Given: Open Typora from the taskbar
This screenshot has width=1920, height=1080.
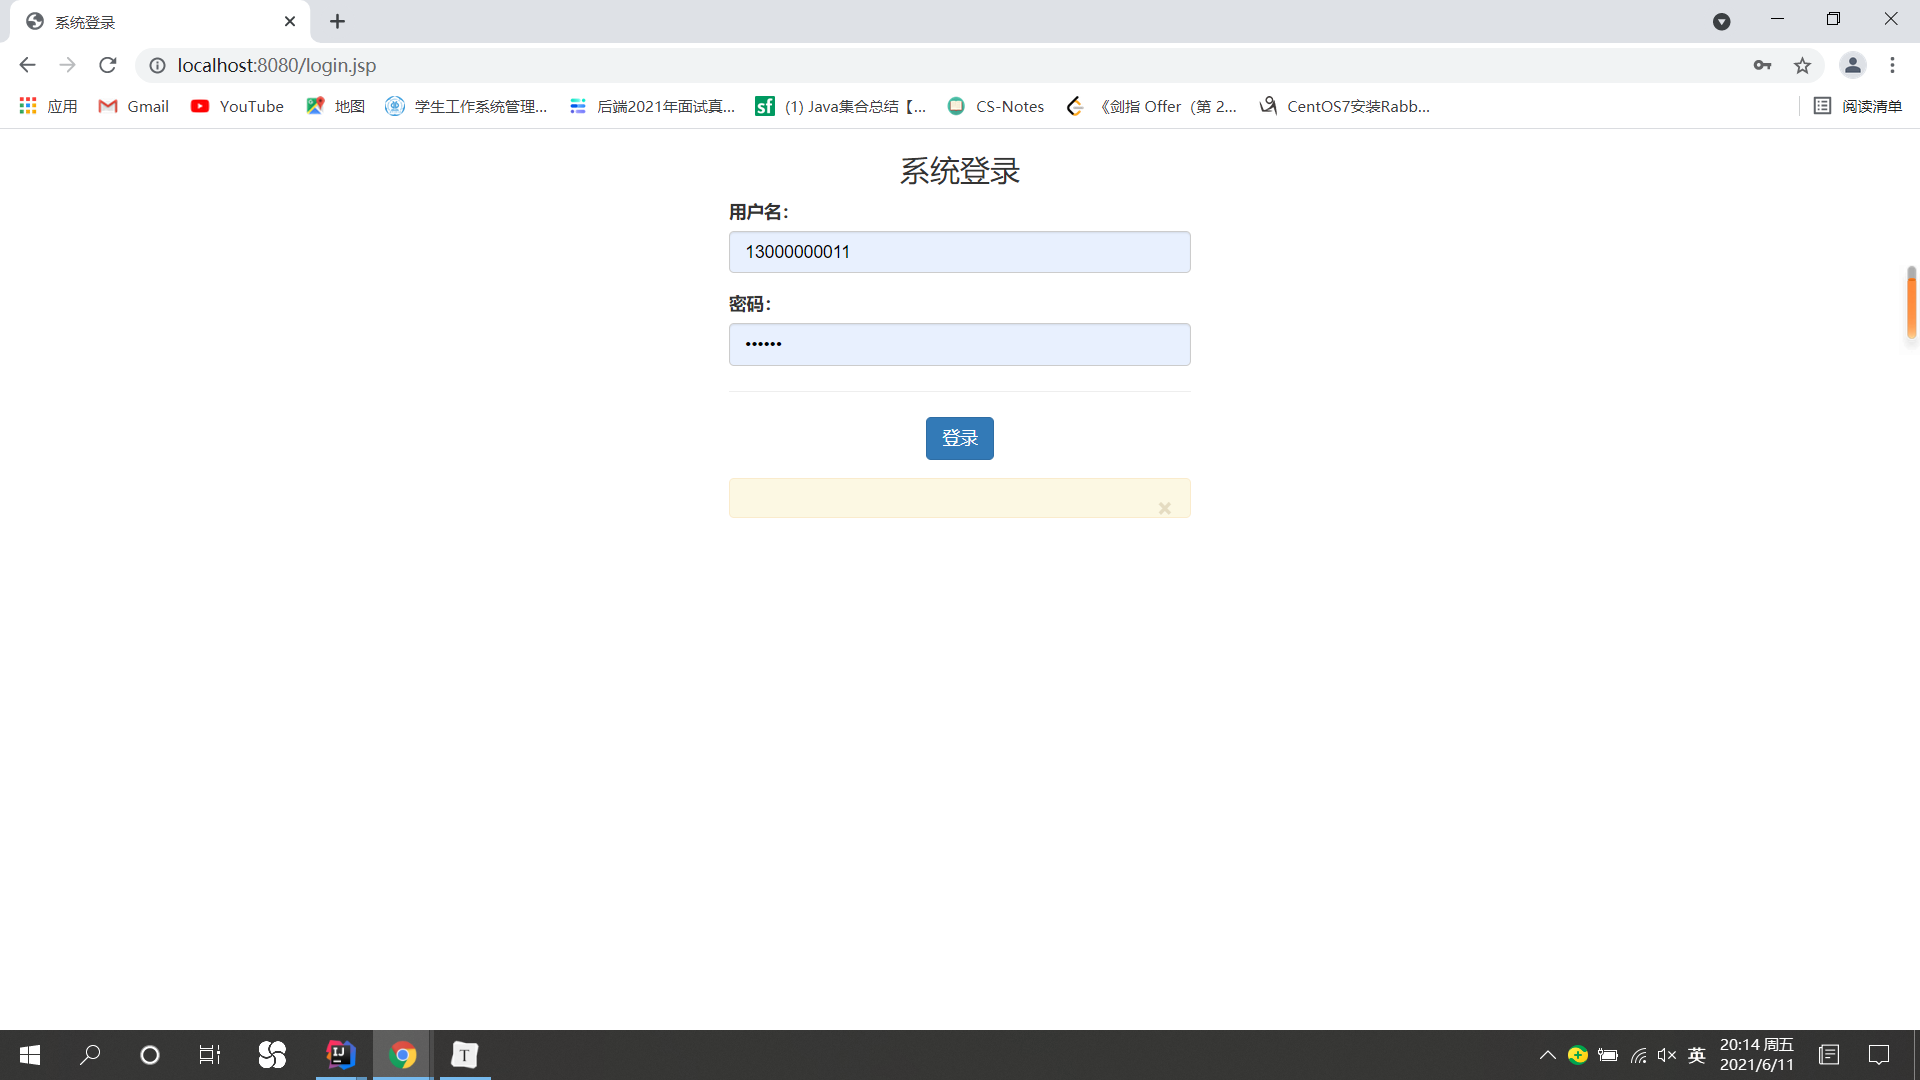Looking at the screenshot, I should (x=464, y=1054).
